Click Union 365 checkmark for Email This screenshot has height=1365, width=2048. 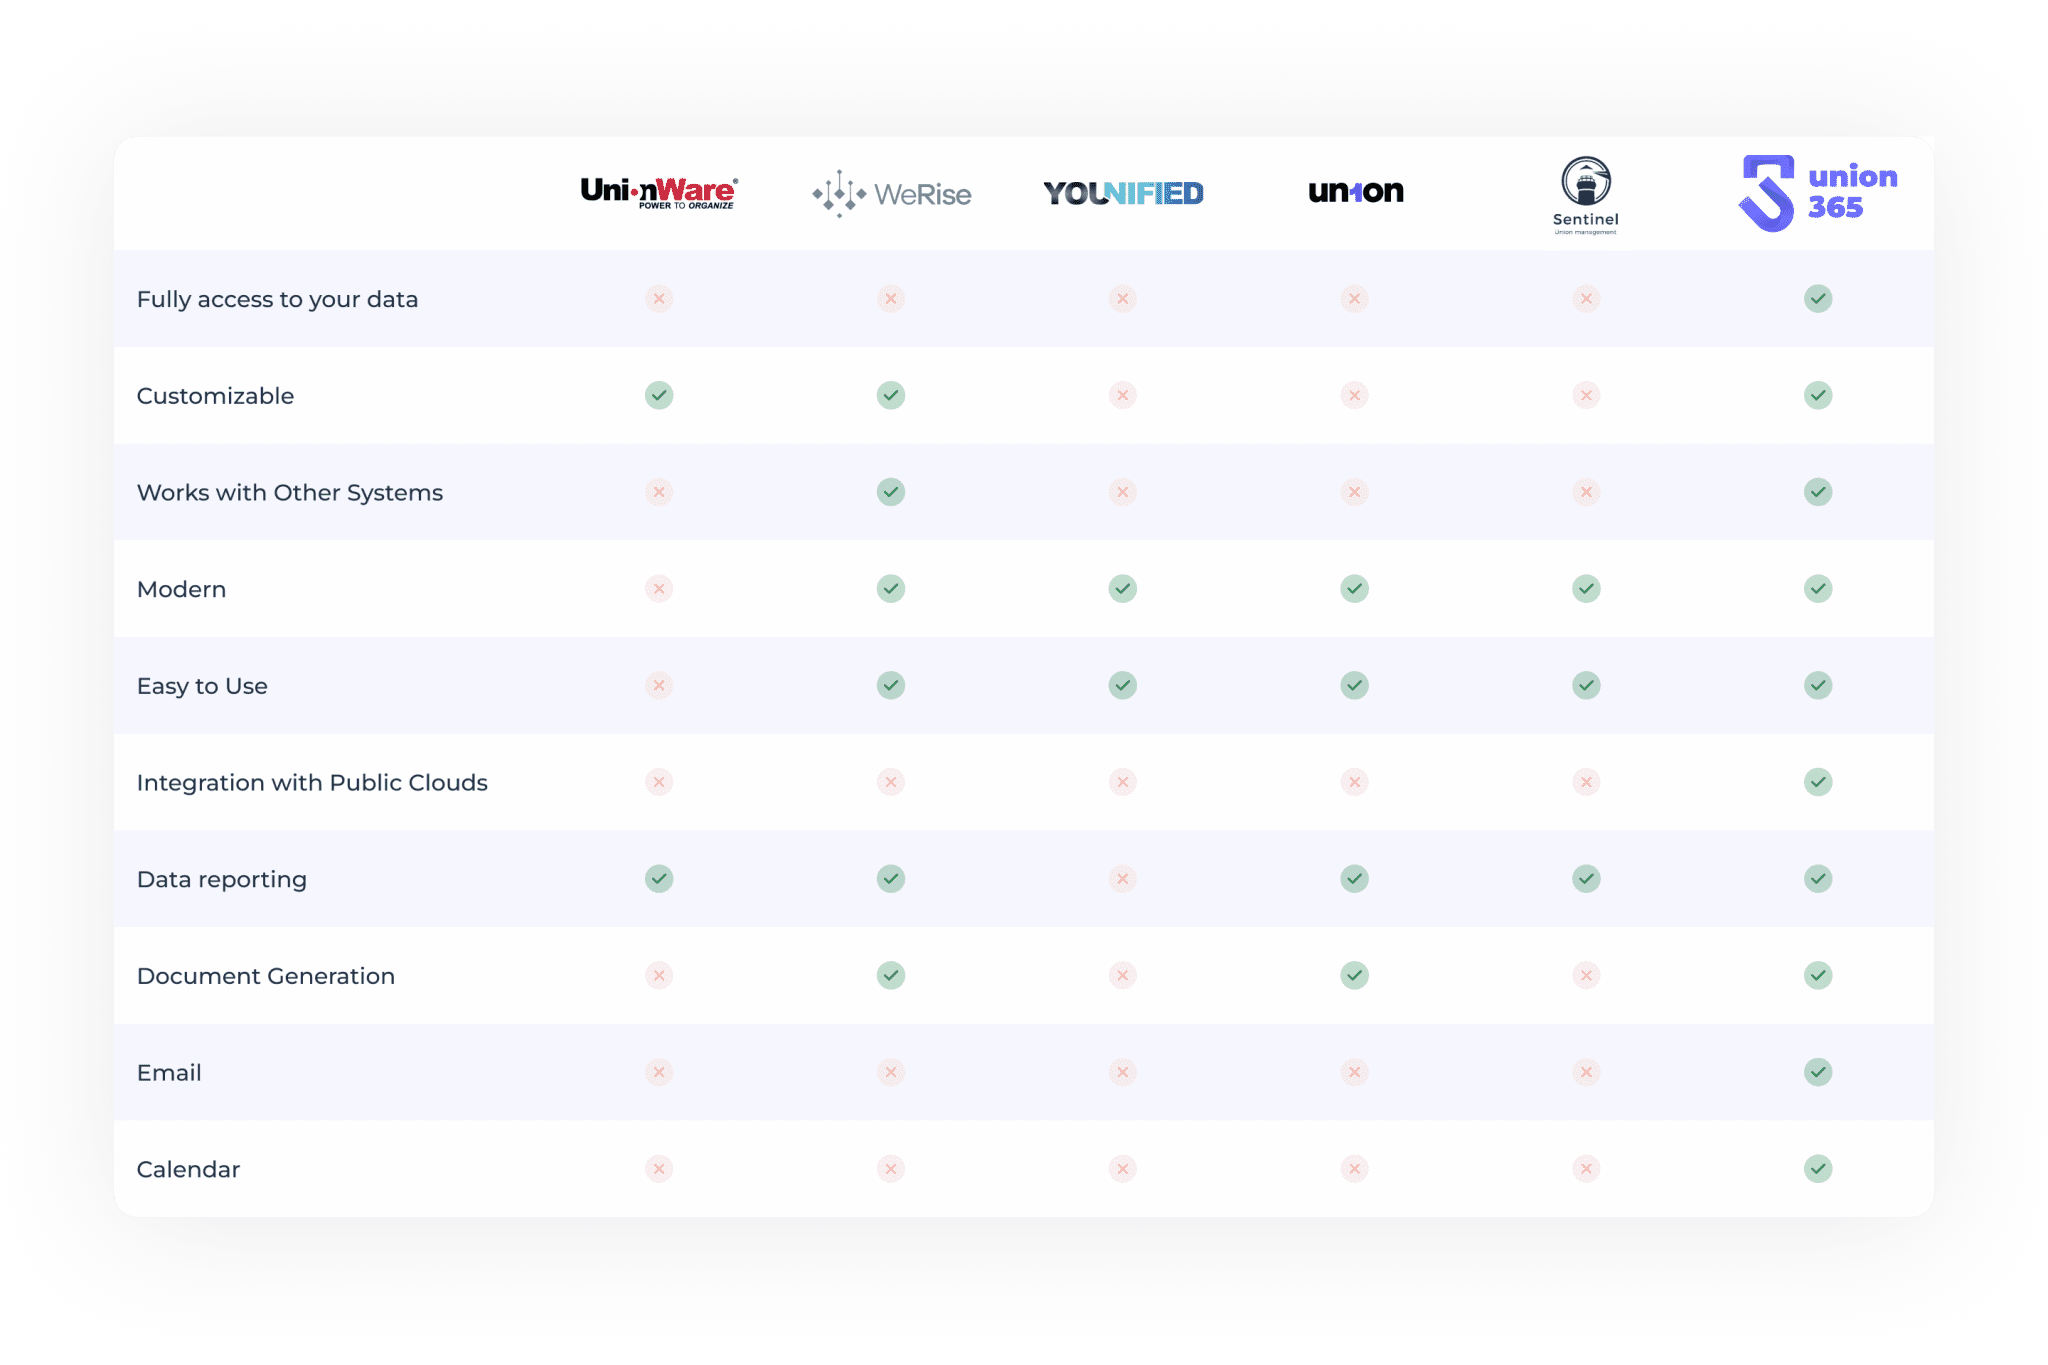(x=1818, y=1072)
